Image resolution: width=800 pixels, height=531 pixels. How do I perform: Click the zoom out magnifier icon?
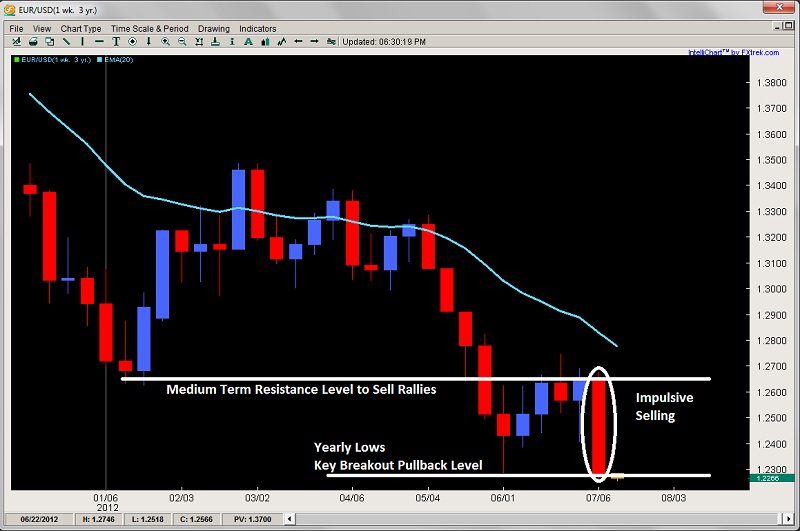point(182,41)
